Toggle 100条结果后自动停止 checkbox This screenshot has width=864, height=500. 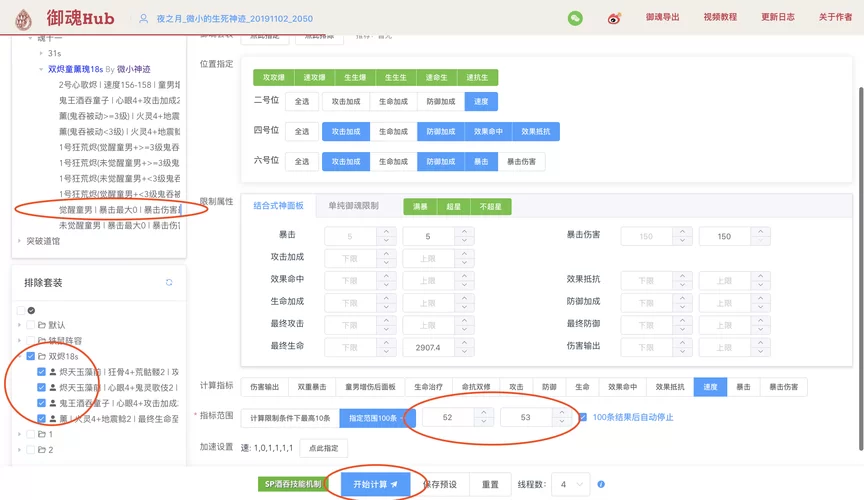point(583,417)
